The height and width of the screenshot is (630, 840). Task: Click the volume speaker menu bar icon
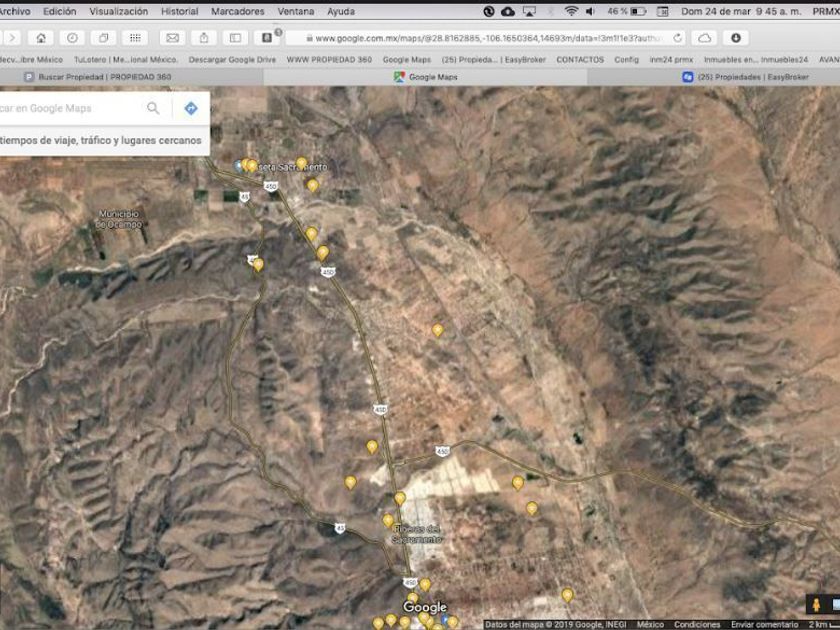[x=590, y=11]
